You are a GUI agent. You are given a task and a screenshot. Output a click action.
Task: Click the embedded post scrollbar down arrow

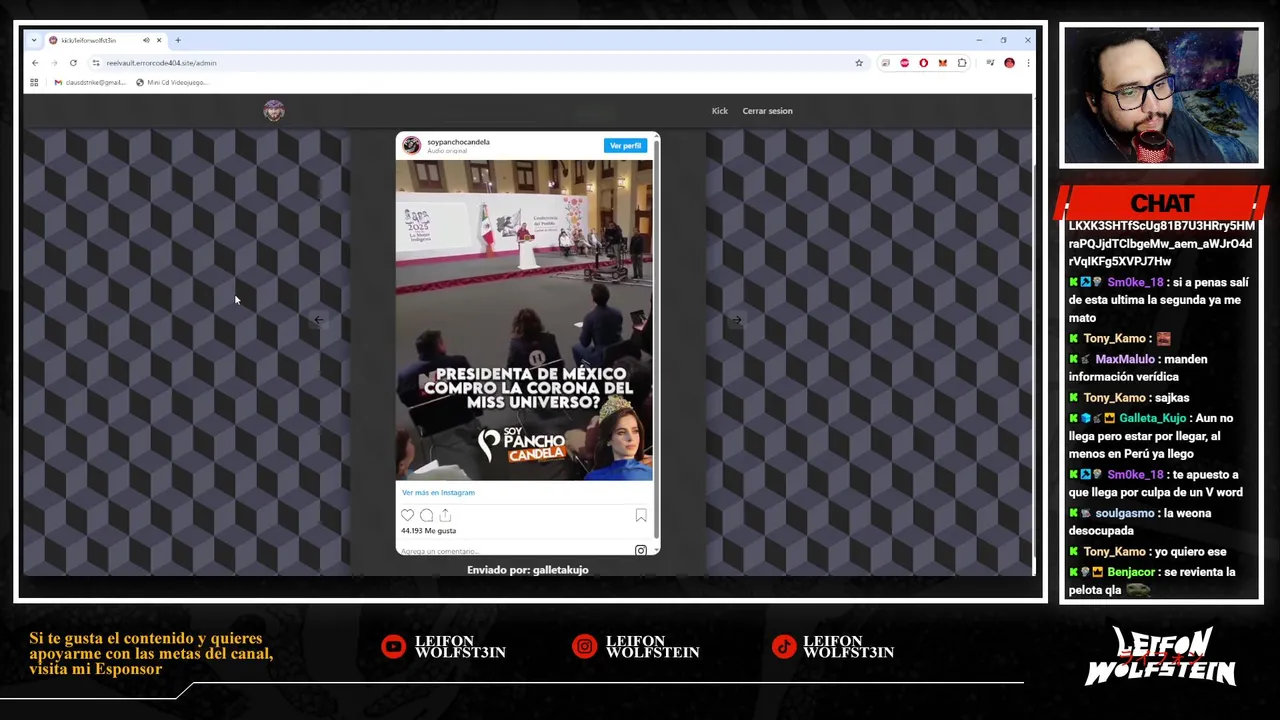(x=656, y=549)
